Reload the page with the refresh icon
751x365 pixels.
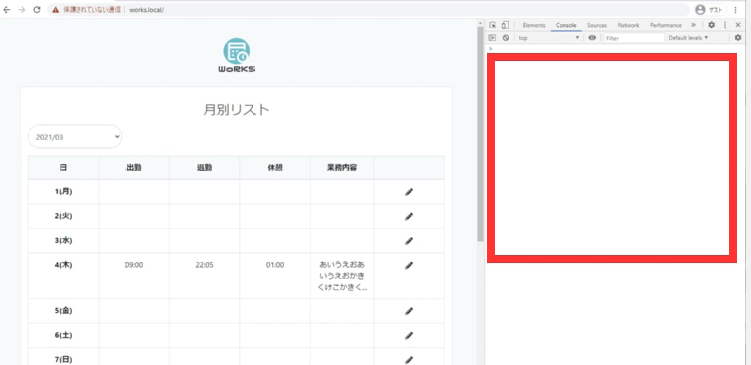tap(36, 10)
